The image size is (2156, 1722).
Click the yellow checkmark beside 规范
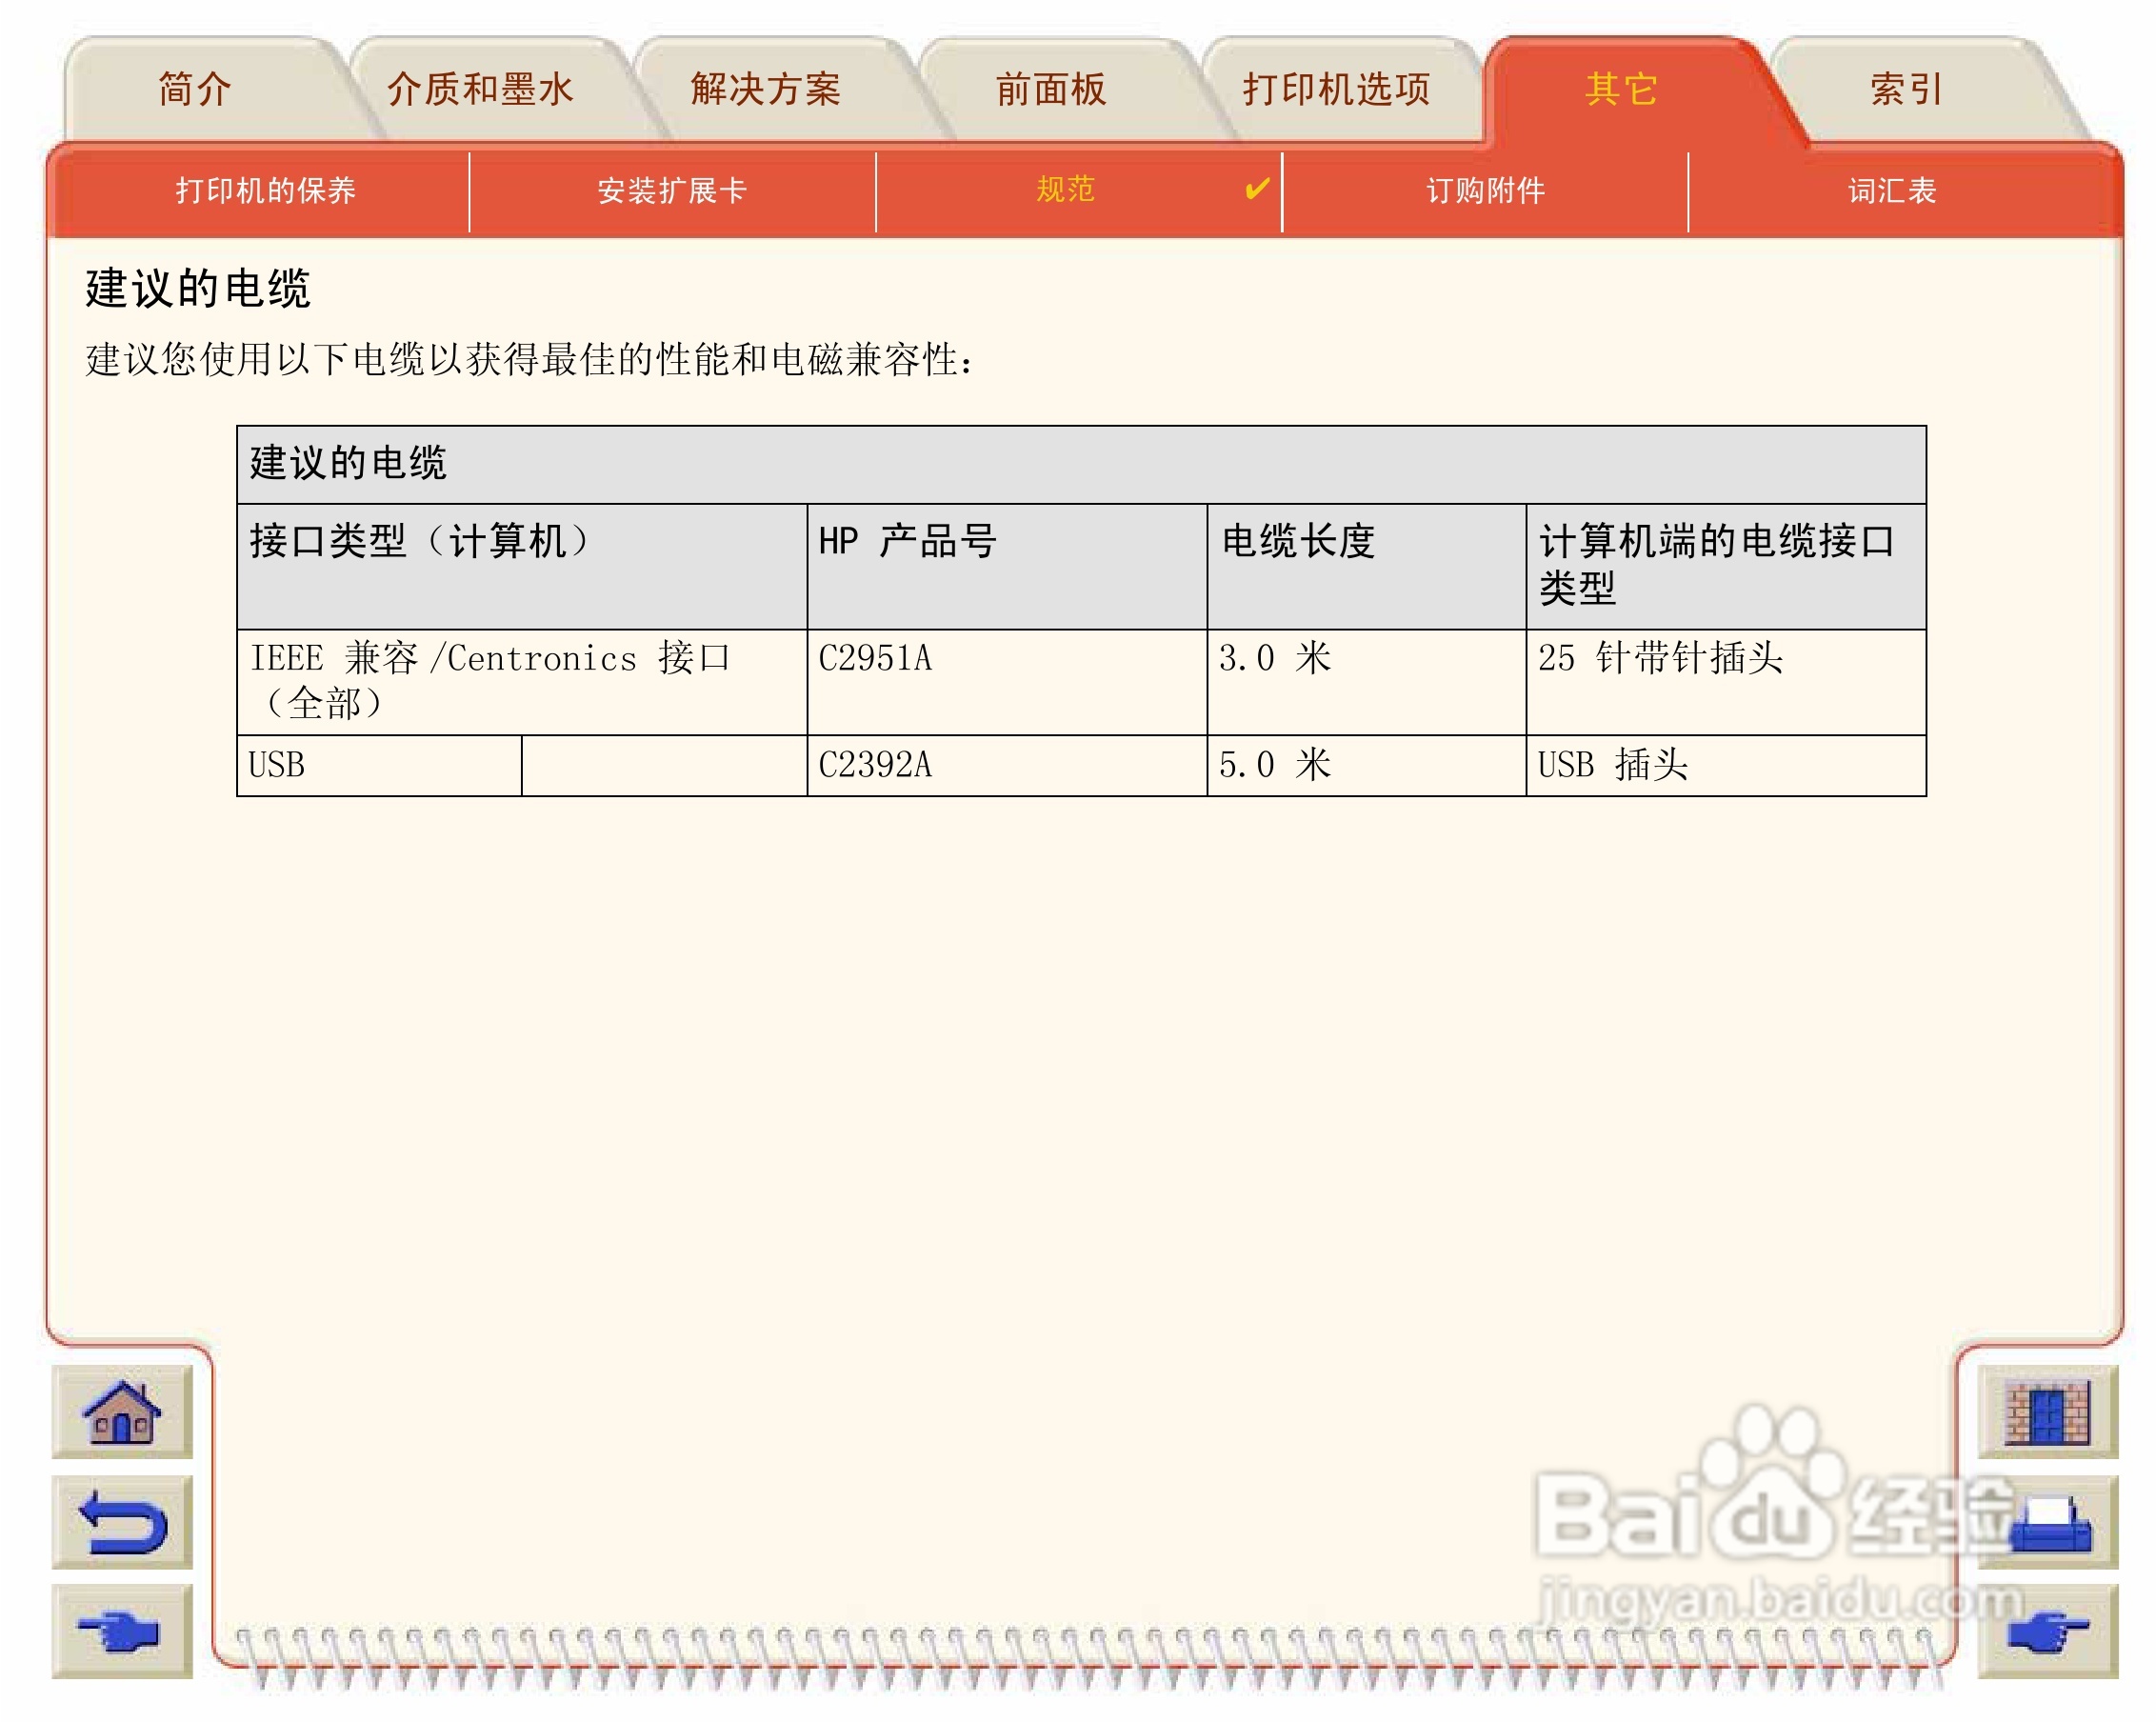[1256, 188]
